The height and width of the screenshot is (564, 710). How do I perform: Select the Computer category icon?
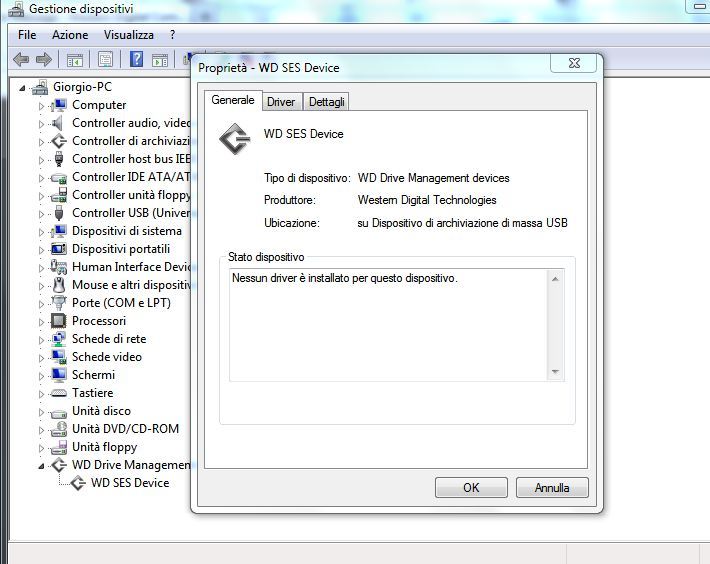[58, 105]
